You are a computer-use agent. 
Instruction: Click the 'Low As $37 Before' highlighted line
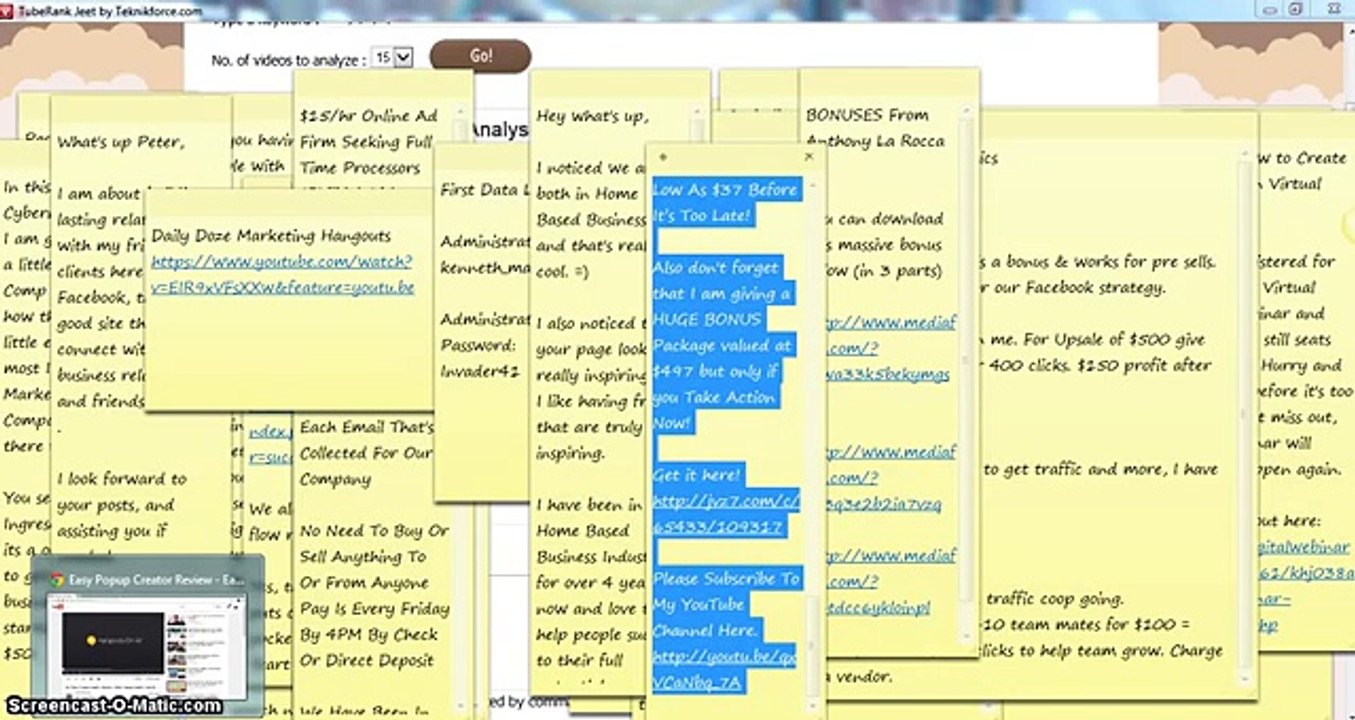725,189
